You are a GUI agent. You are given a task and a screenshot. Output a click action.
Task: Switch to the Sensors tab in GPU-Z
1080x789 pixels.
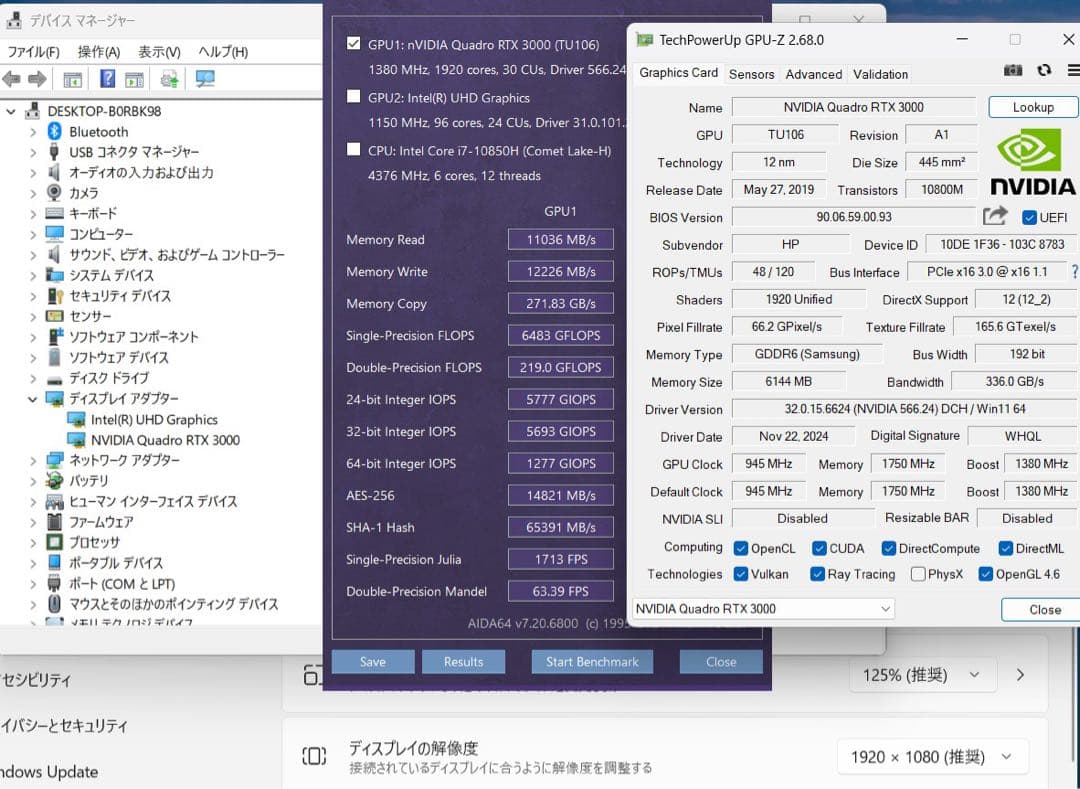click(x=751, y=73)
